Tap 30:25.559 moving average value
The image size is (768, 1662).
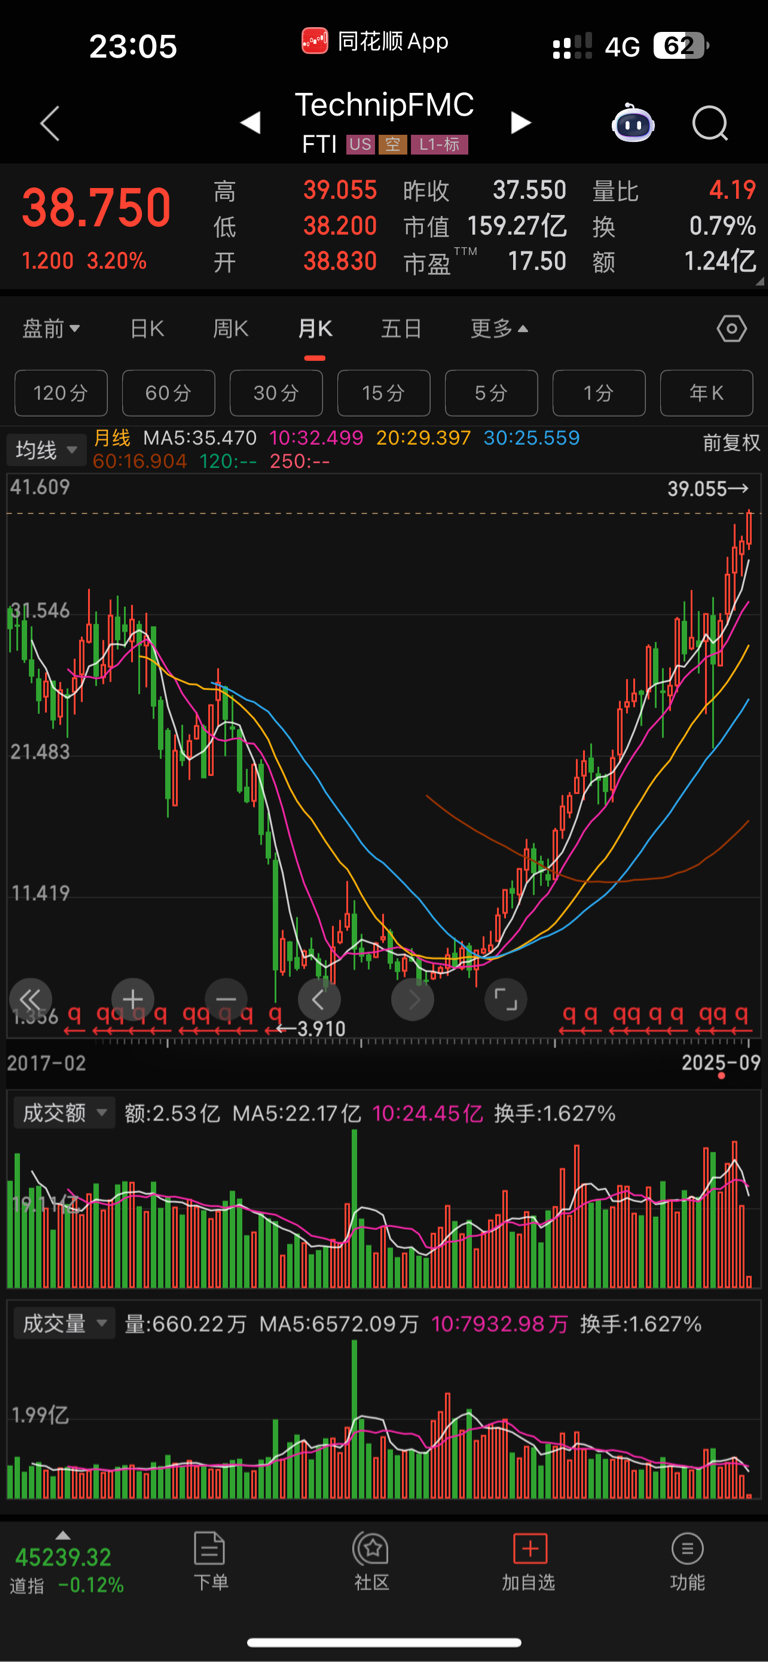tap(531, 438)
